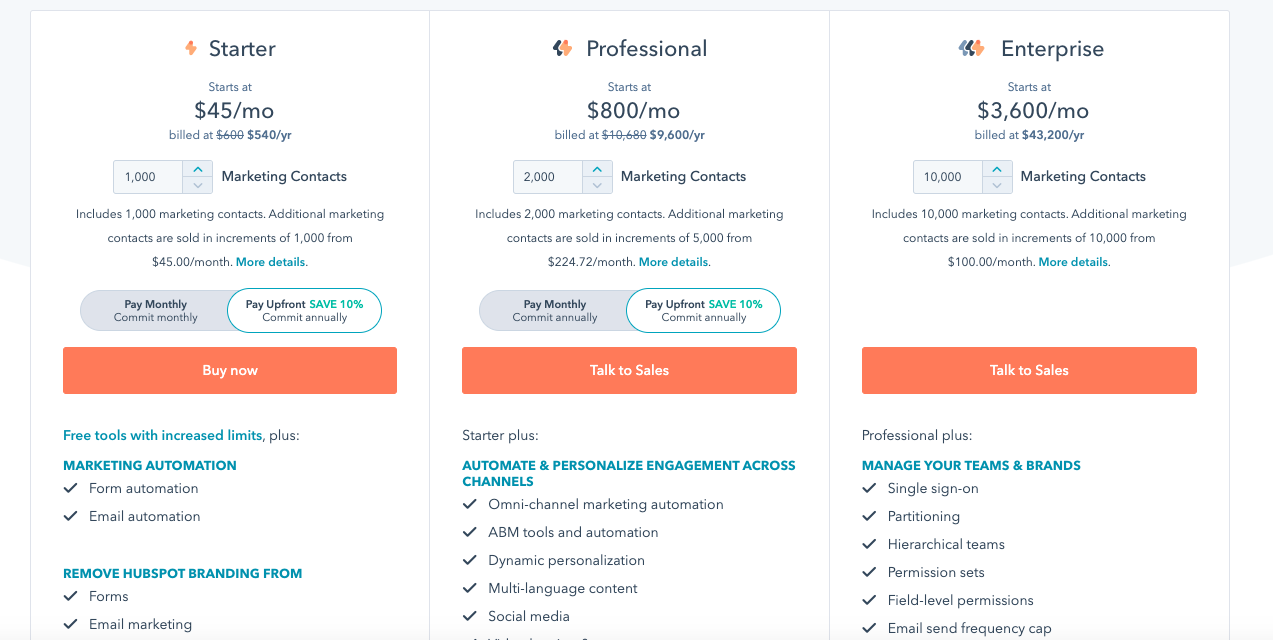Open More details link under Enterprise
The image size is (1273, 640).
click(x=1073, y=262)
